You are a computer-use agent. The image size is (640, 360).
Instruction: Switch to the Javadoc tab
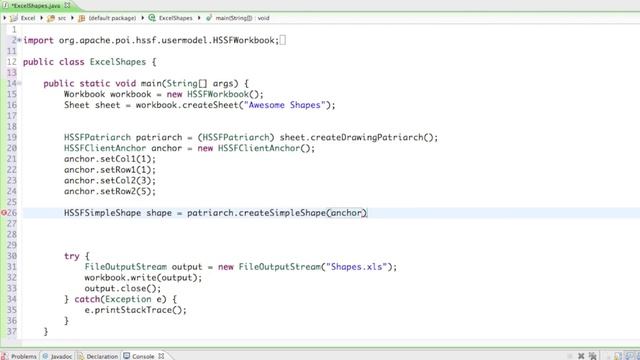[x=57, y=356]
